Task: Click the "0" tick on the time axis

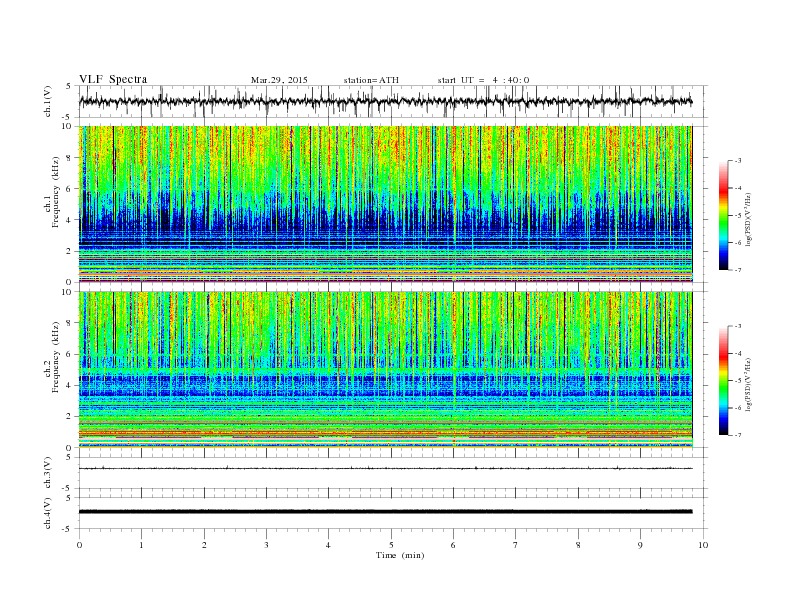Action: (x=79, y=545)
